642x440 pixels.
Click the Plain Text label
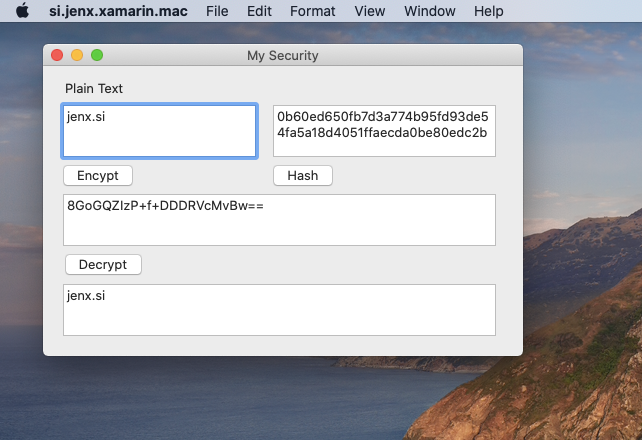[x=94, y=88]
